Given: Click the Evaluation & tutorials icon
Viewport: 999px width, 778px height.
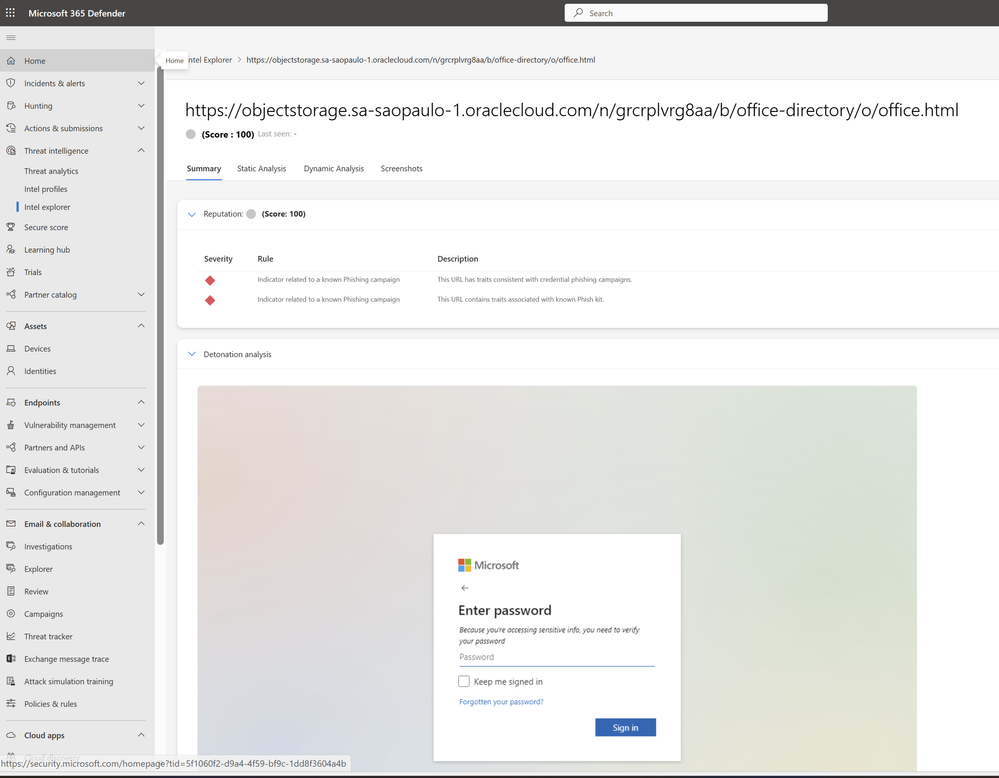Looking at the screenshot, I should pyautogui.click(x=11, y=470).
